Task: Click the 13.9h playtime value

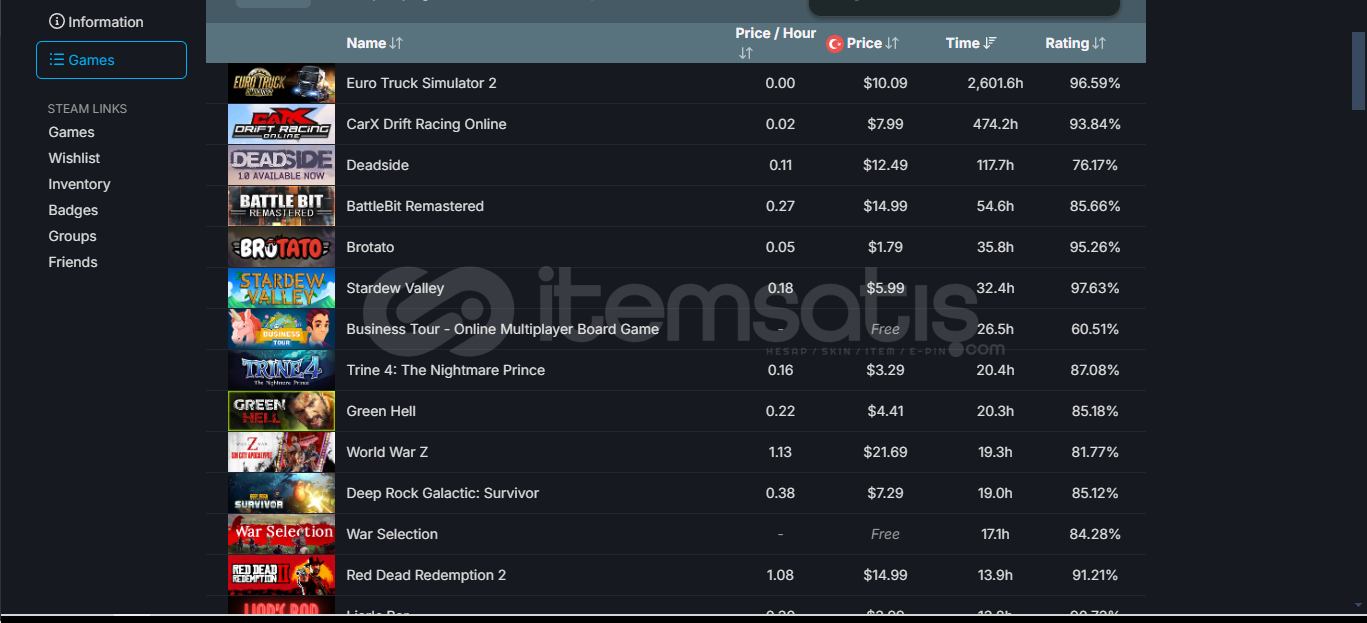Action: click(x=995, y=575)
